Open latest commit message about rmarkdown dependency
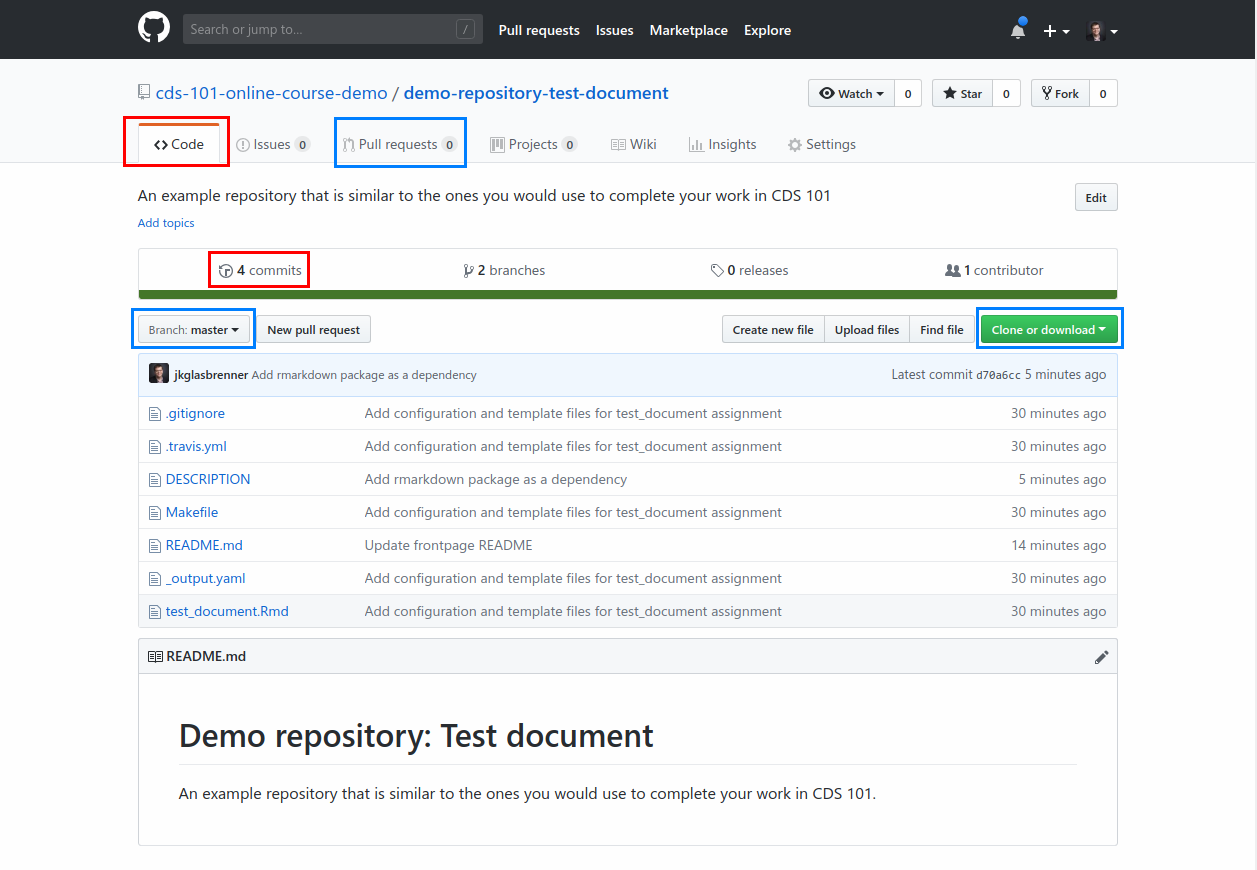This screenshot has width=1257, height=870. click(364, 375)
